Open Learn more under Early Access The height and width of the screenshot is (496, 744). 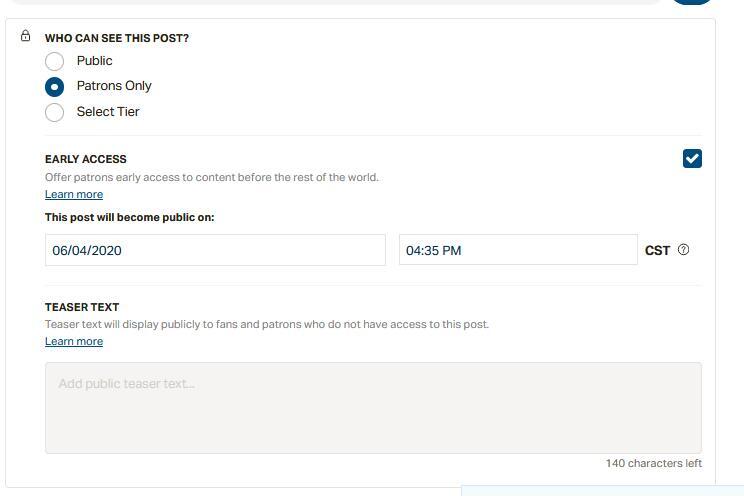tap(74, 195)
